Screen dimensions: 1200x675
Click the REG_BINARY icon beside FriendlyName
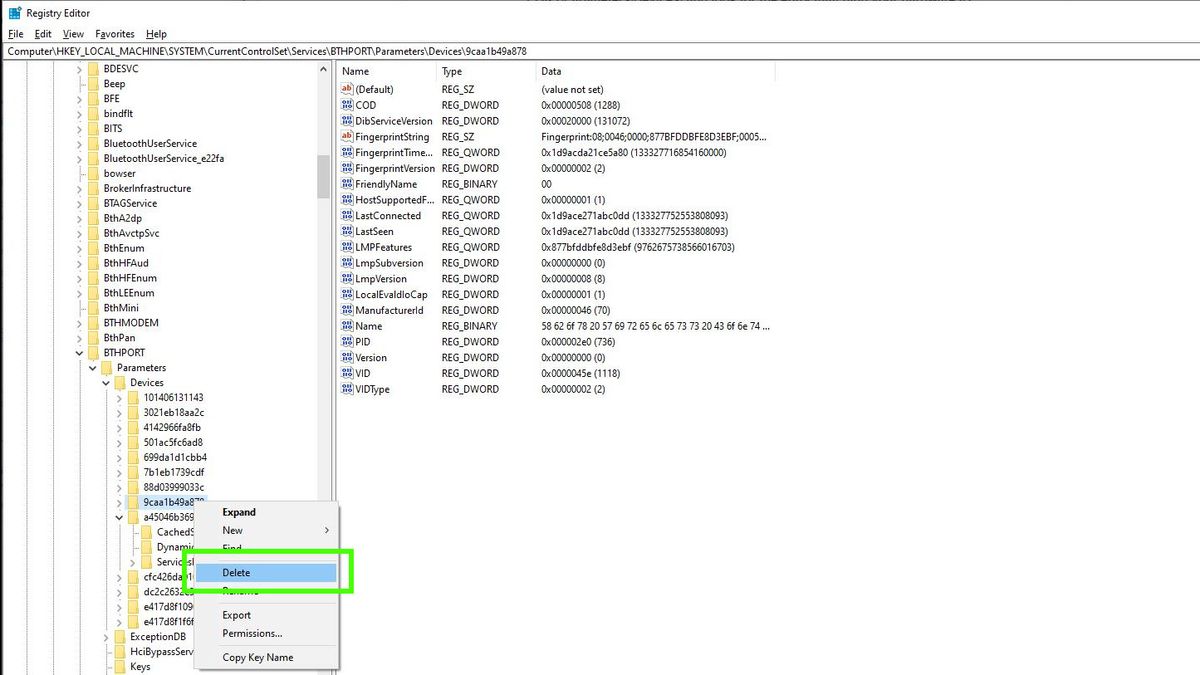pos(345,183)
